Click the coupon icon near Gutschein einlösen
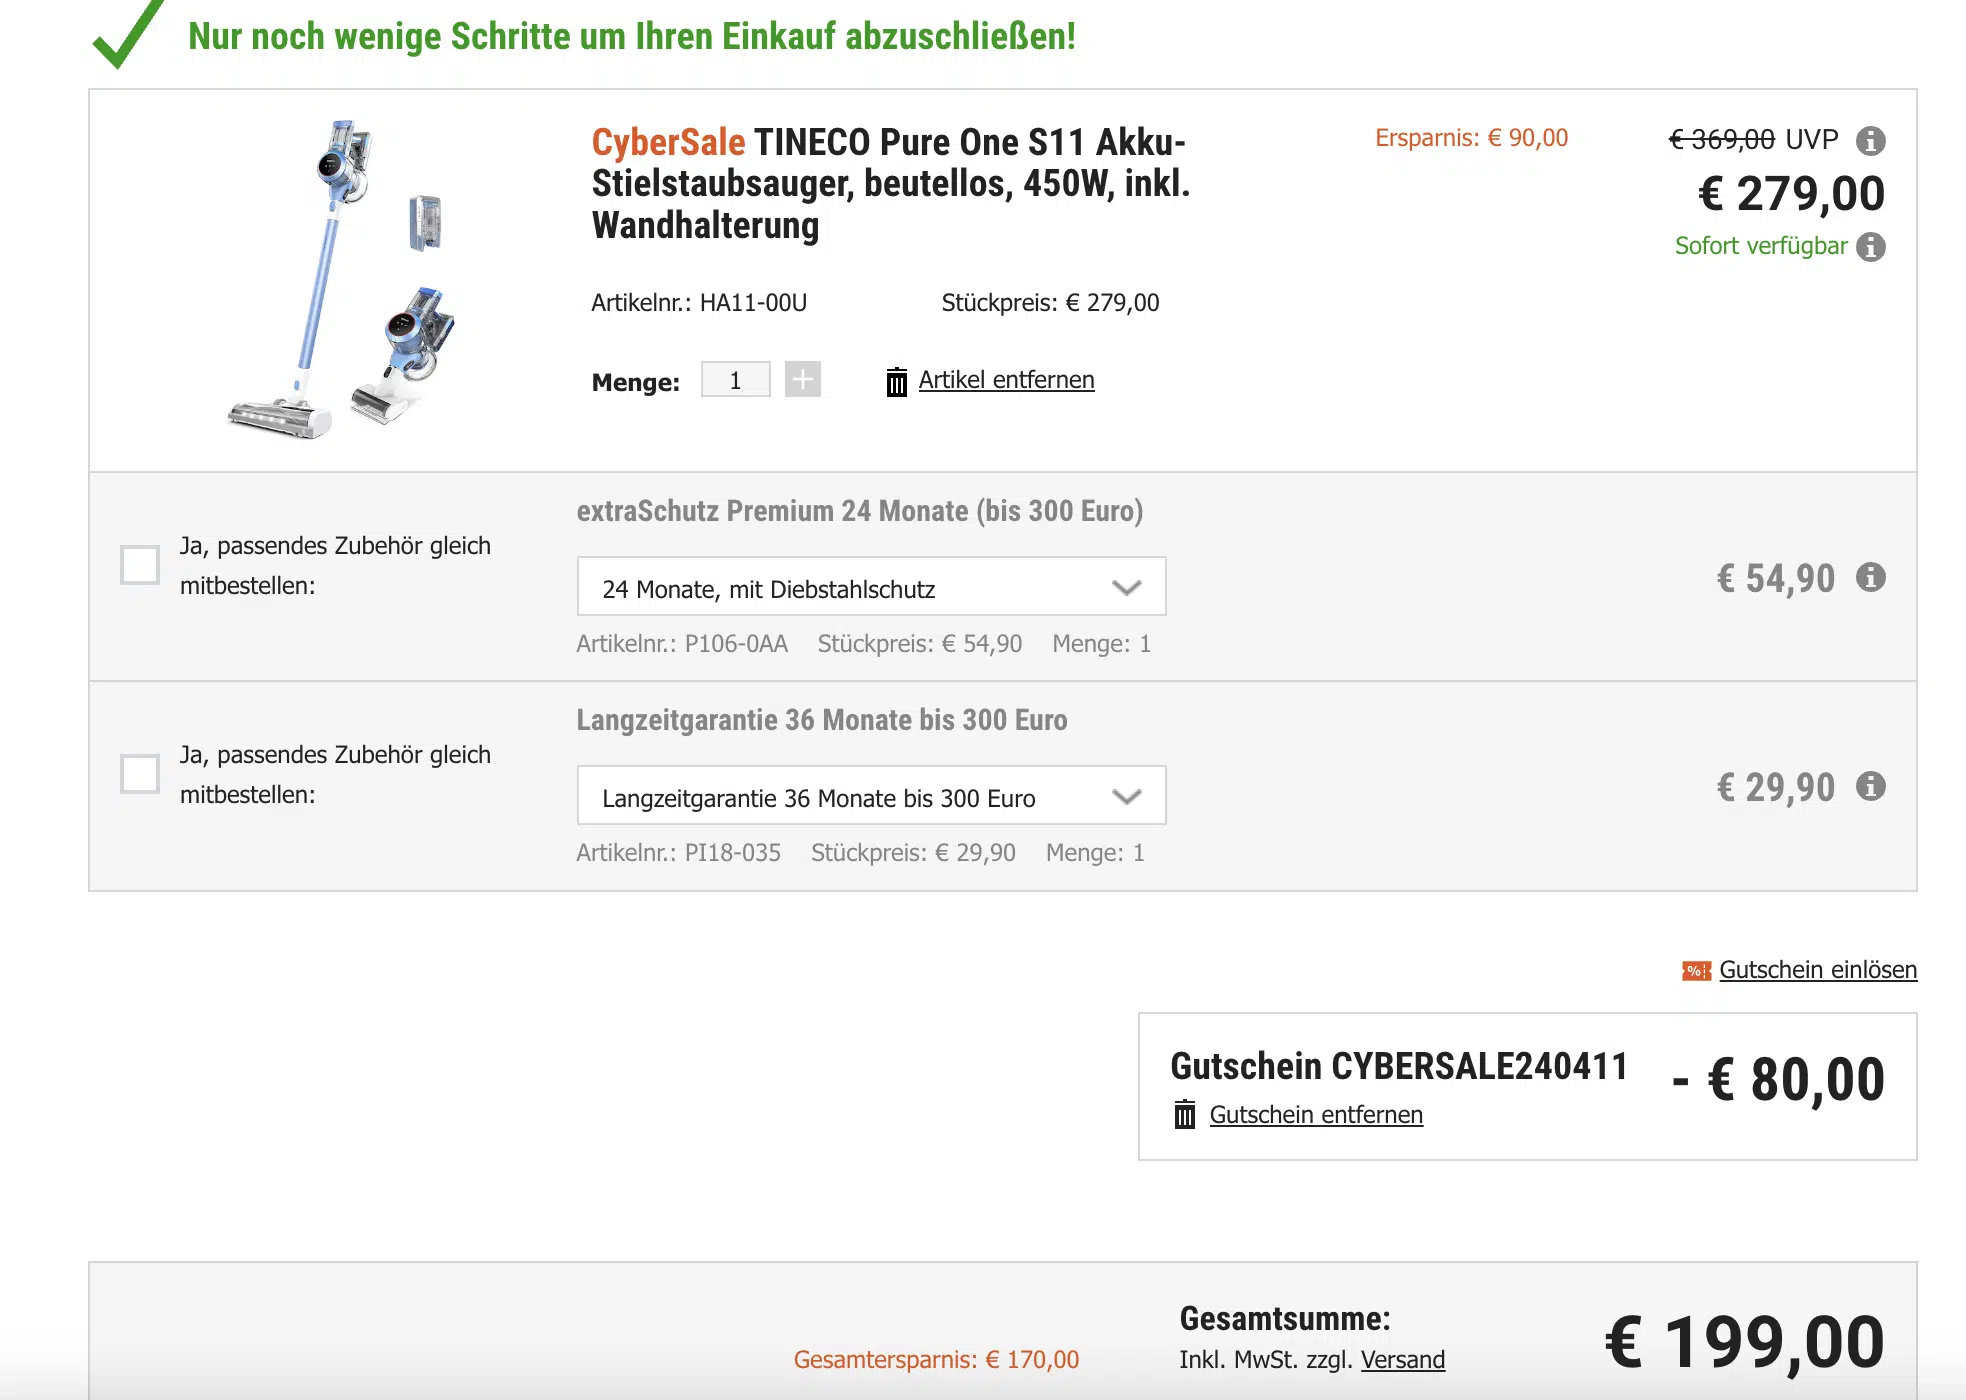 click(x=1696, y=971)
